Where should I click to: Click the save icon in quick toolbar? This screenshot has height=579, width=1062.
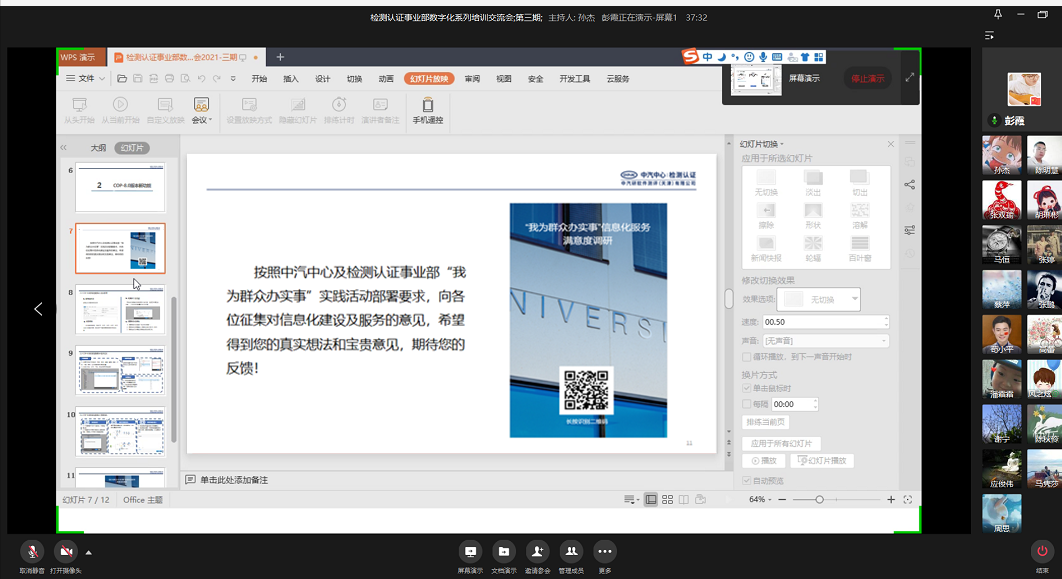click(137, 79)
